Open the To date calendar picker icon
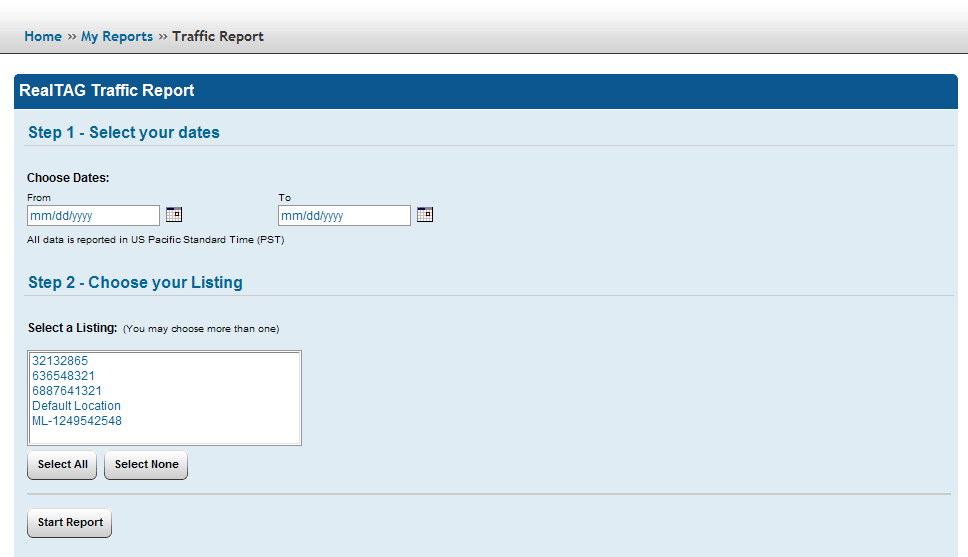The image size is (968, 557). click(425, 214)
